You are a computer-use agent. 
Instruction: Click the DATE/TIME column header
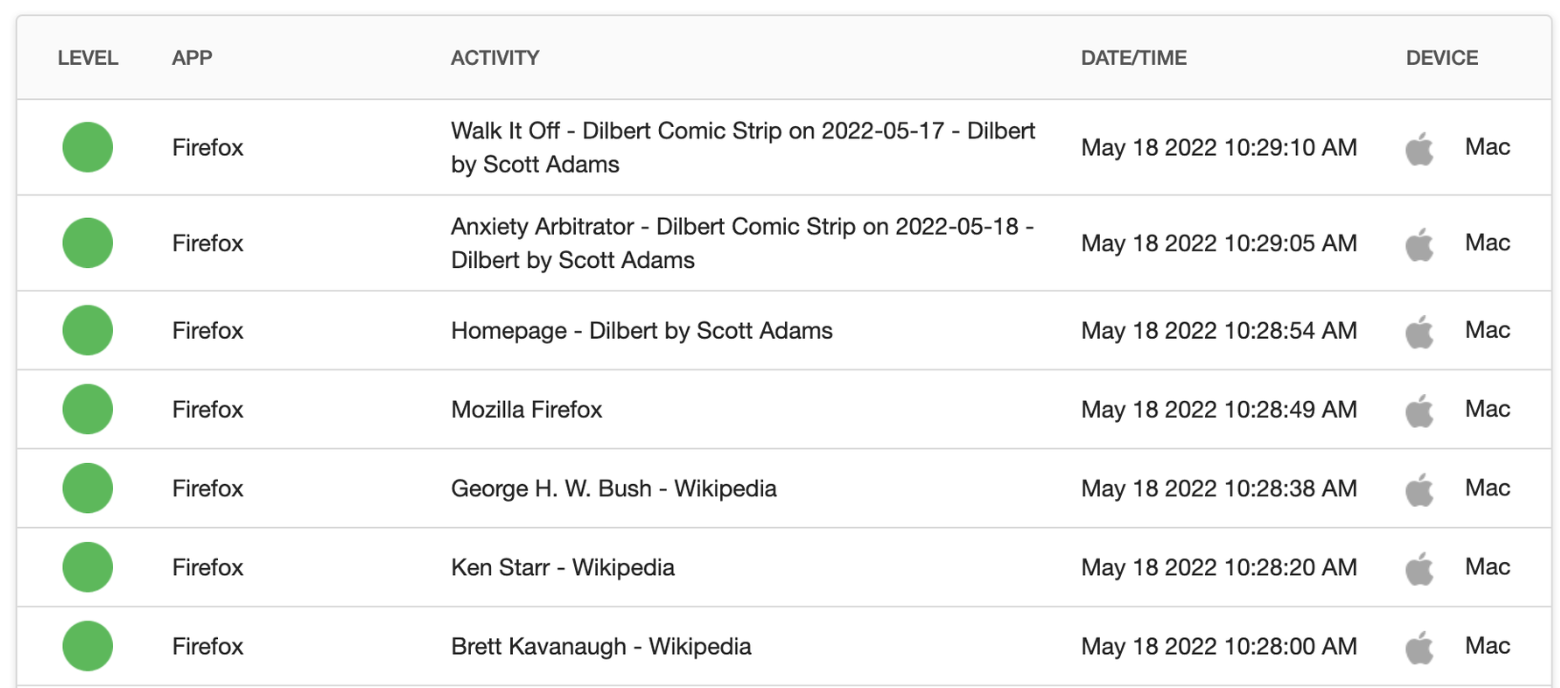pyautogui.click(x=1134, y=58)
